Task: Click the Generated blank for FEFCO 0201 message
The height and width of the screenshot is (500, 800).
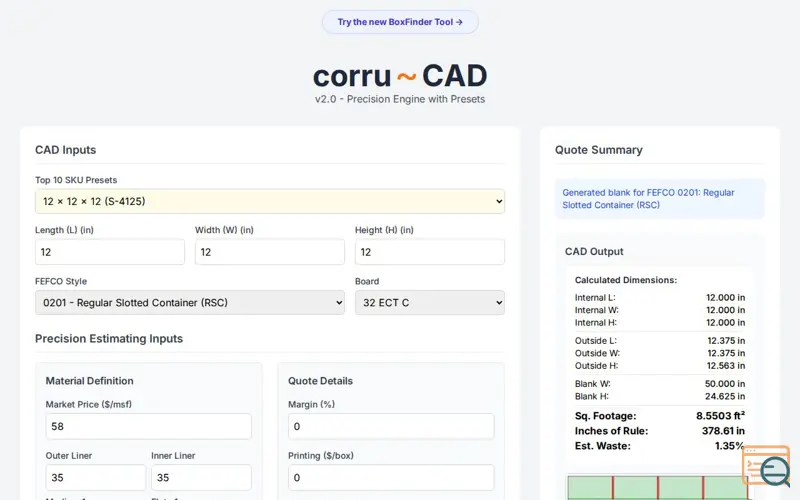Action: [660, 198]
